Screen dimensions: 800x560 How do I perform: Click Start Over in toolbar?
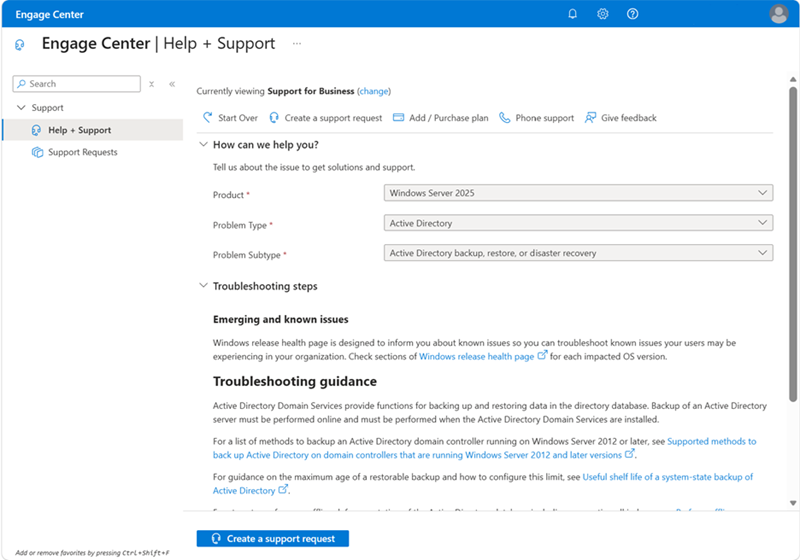230,118
